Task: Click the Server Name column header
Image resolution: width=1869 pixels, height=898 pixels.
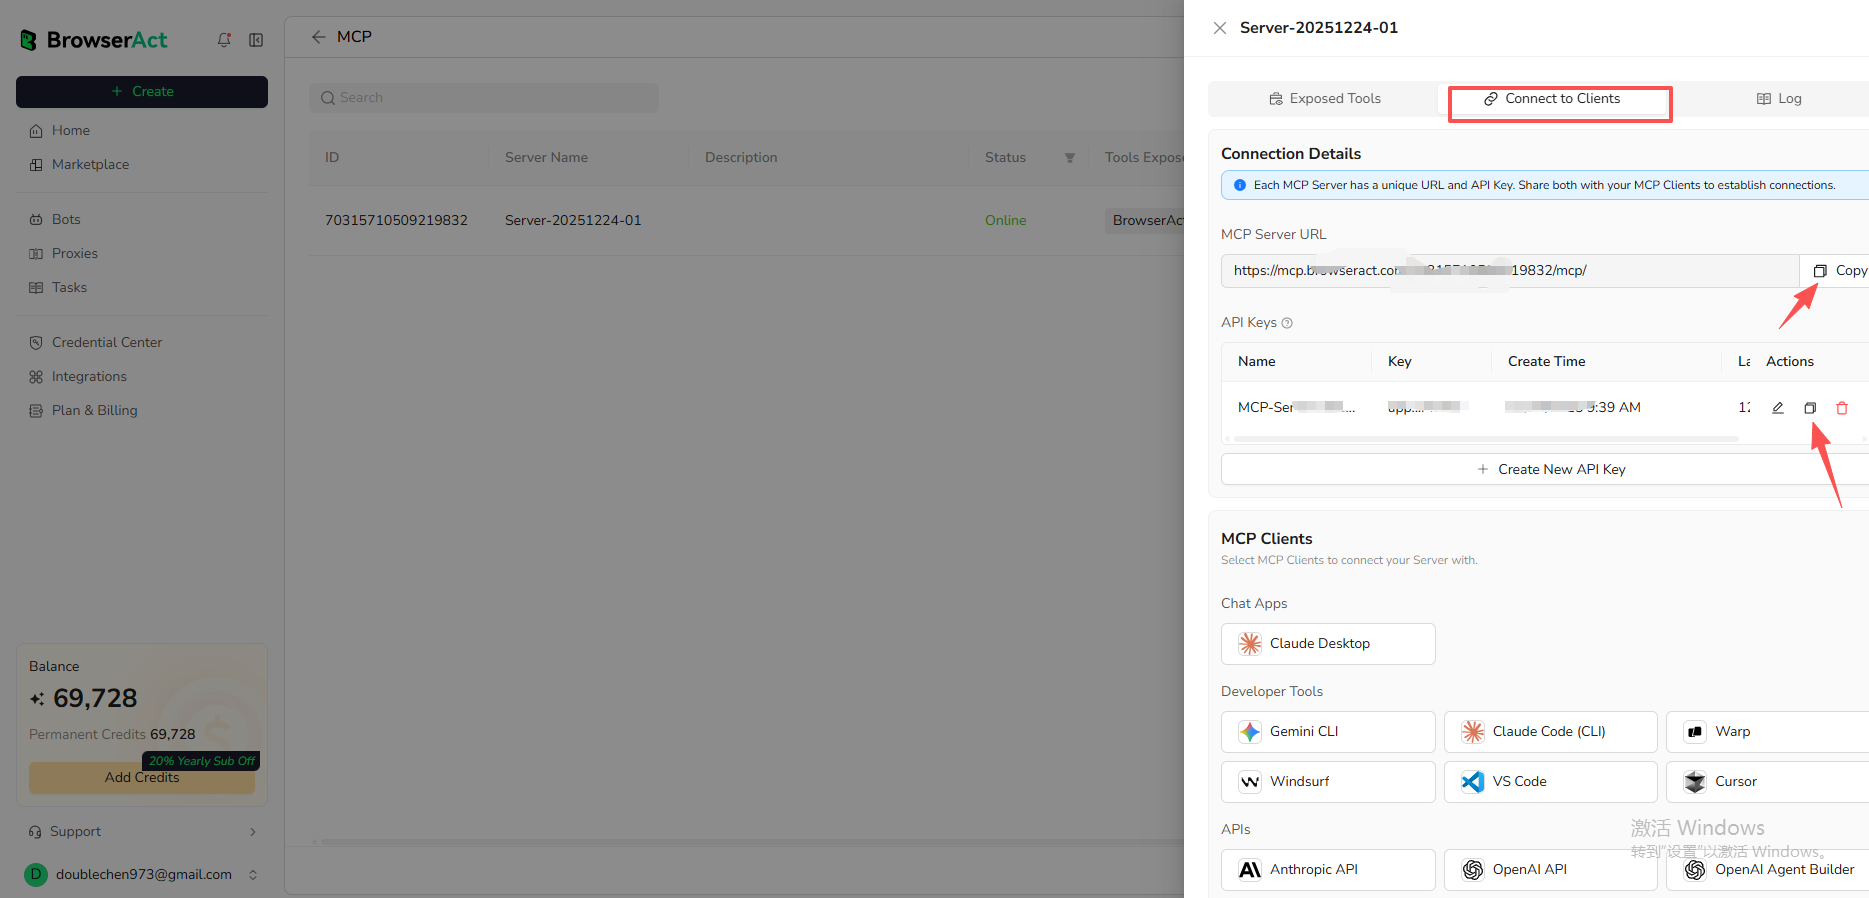Action: pyautogui.click(x=546, y=158)
